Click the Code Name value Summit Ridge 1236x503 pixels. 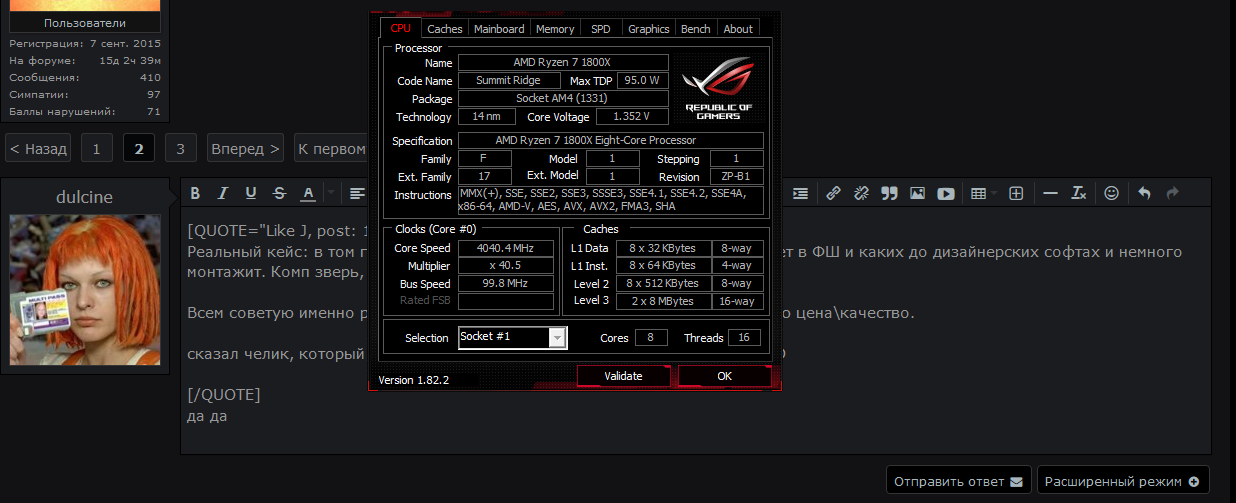point(510,80)
